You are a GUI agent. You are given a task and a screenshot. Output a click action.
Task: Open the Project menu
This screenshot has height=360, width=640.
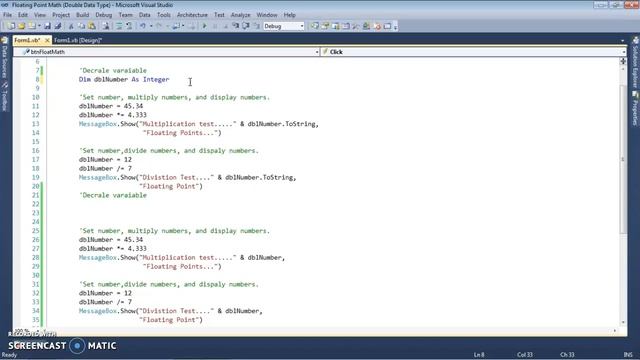[x=61, y=15]
